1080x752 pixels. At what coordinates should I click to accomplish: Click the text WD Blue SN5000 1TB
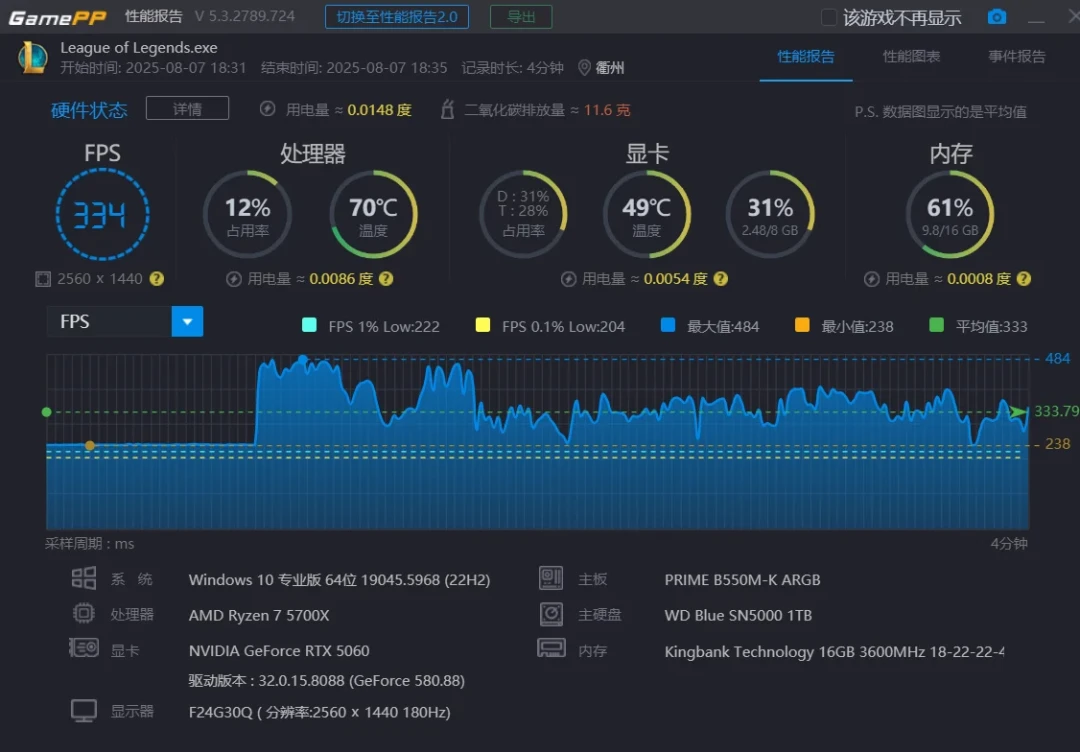pos(738,615)
